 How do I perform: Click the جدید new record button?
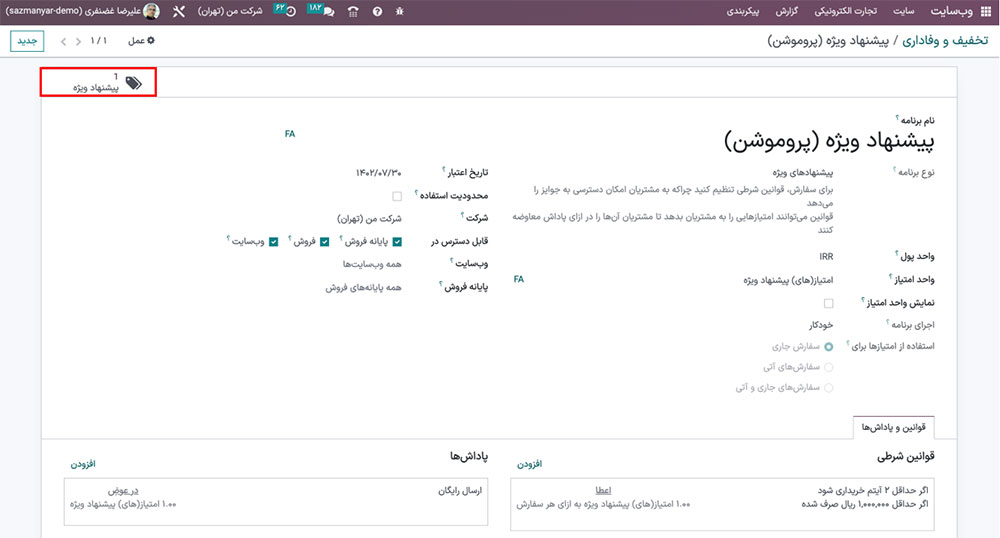27,41
